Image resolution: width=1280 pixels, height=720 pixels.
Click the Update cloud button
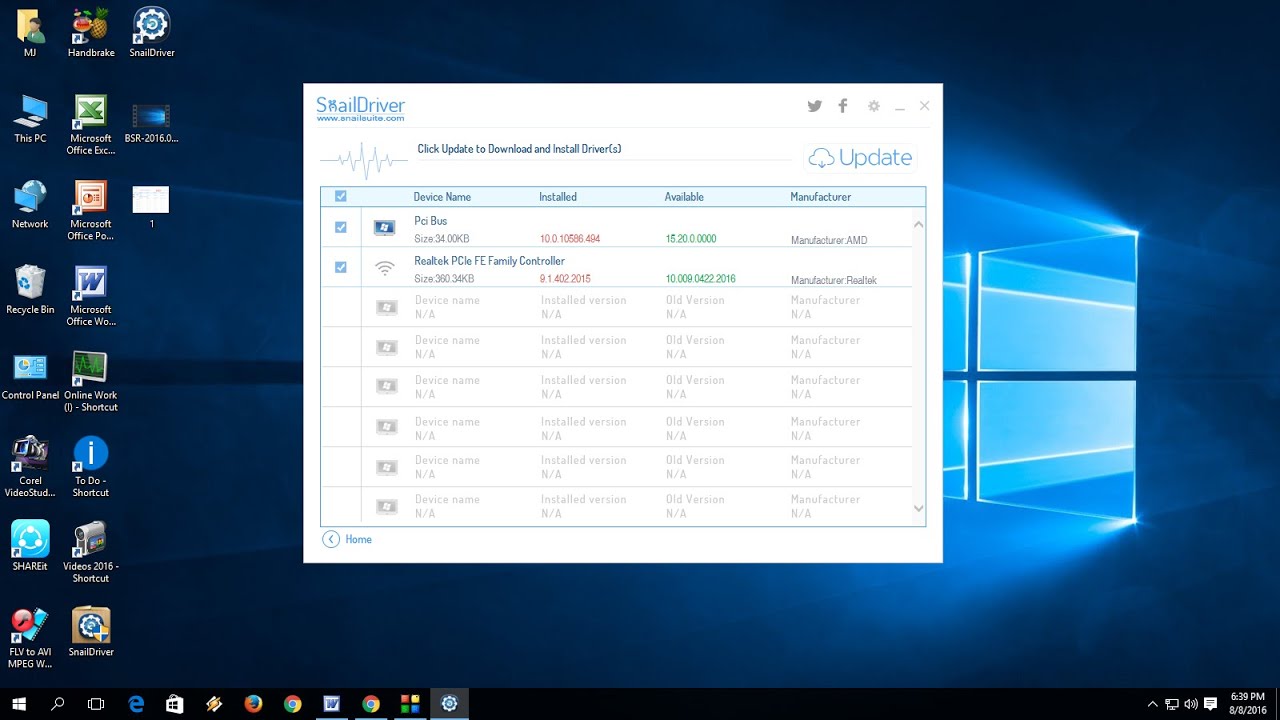pyautogui.click(x=861, y=158)
